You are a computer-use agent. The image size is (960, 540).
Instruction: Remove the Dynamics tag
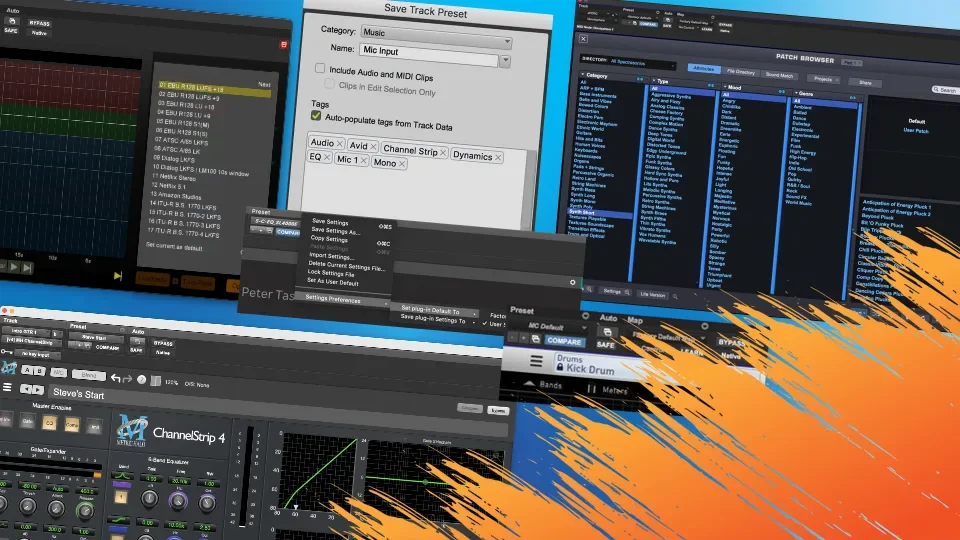point(498,157)
